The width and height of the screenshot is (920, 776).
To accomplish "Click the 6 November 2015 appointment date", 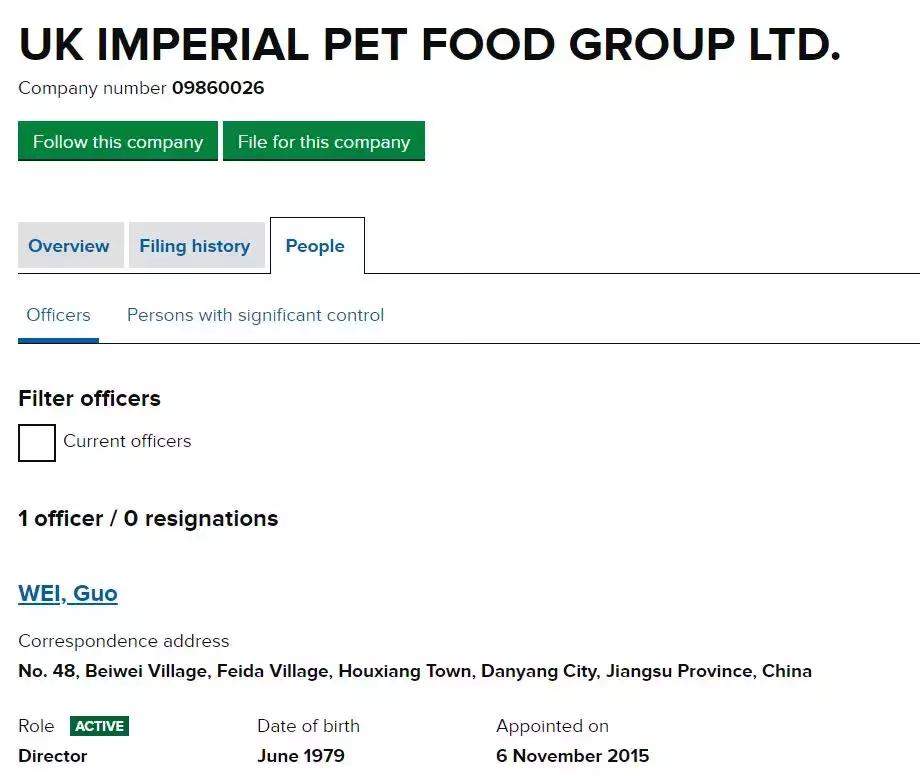I will pyautogui.click(x=572, y=756).
